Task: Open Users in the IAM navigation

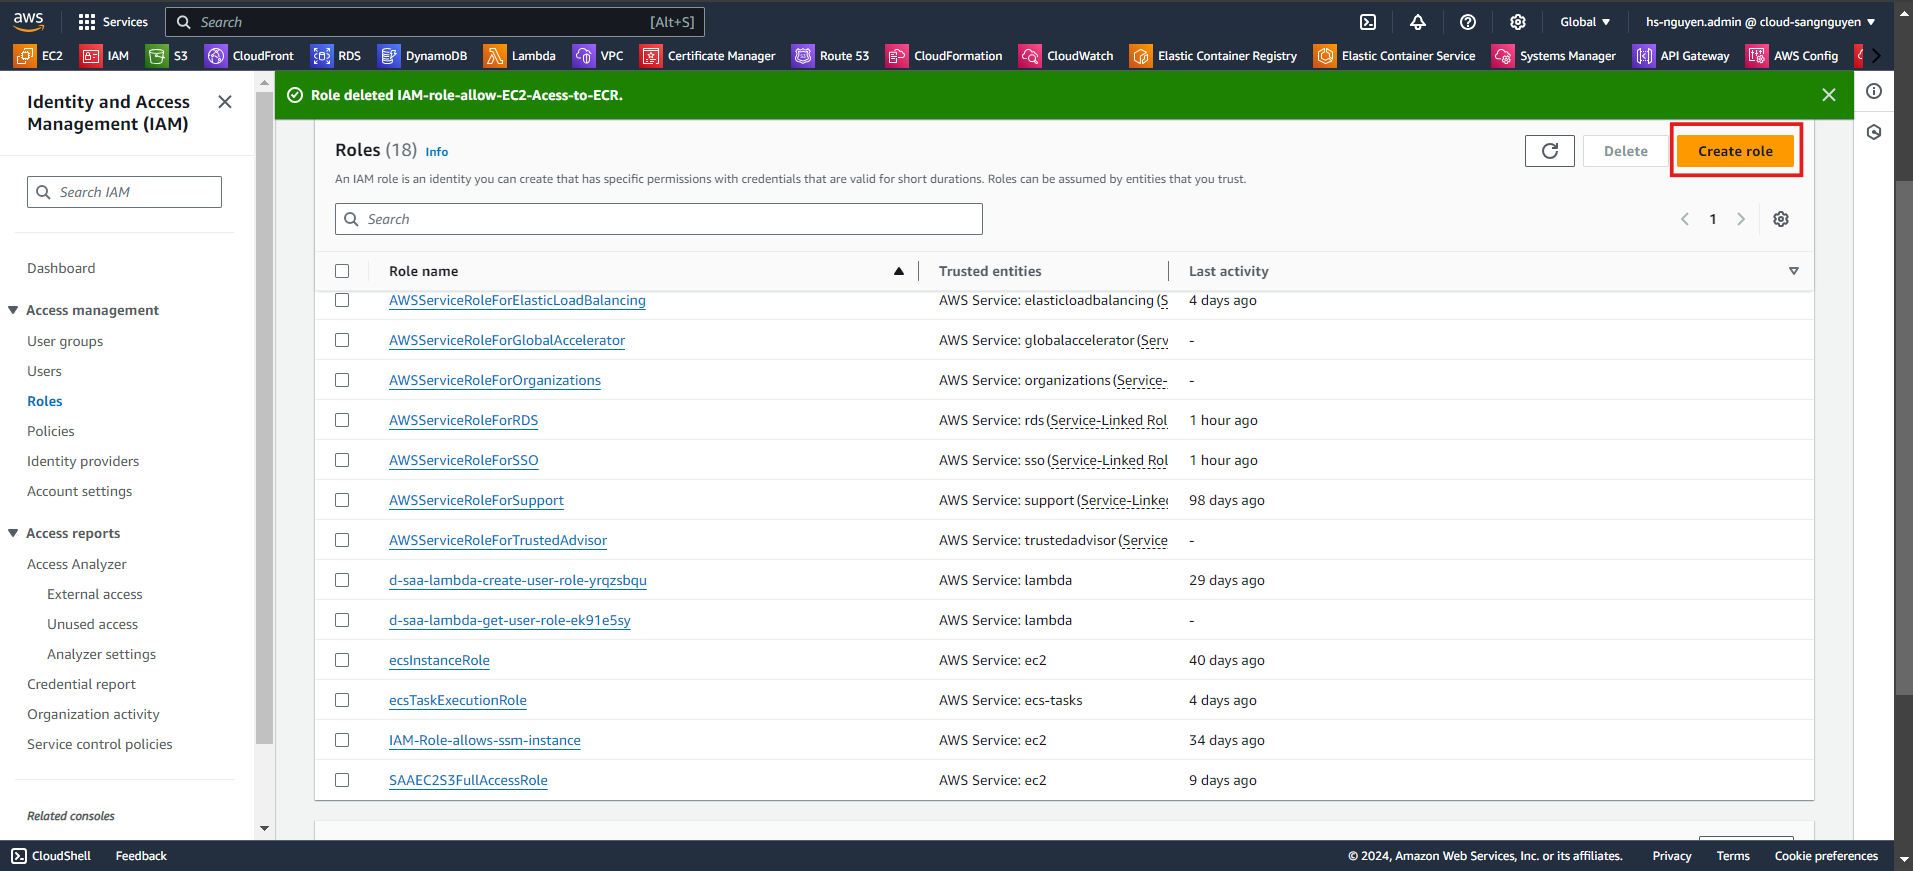Action: pyautogui.click(x=44, y=371)
